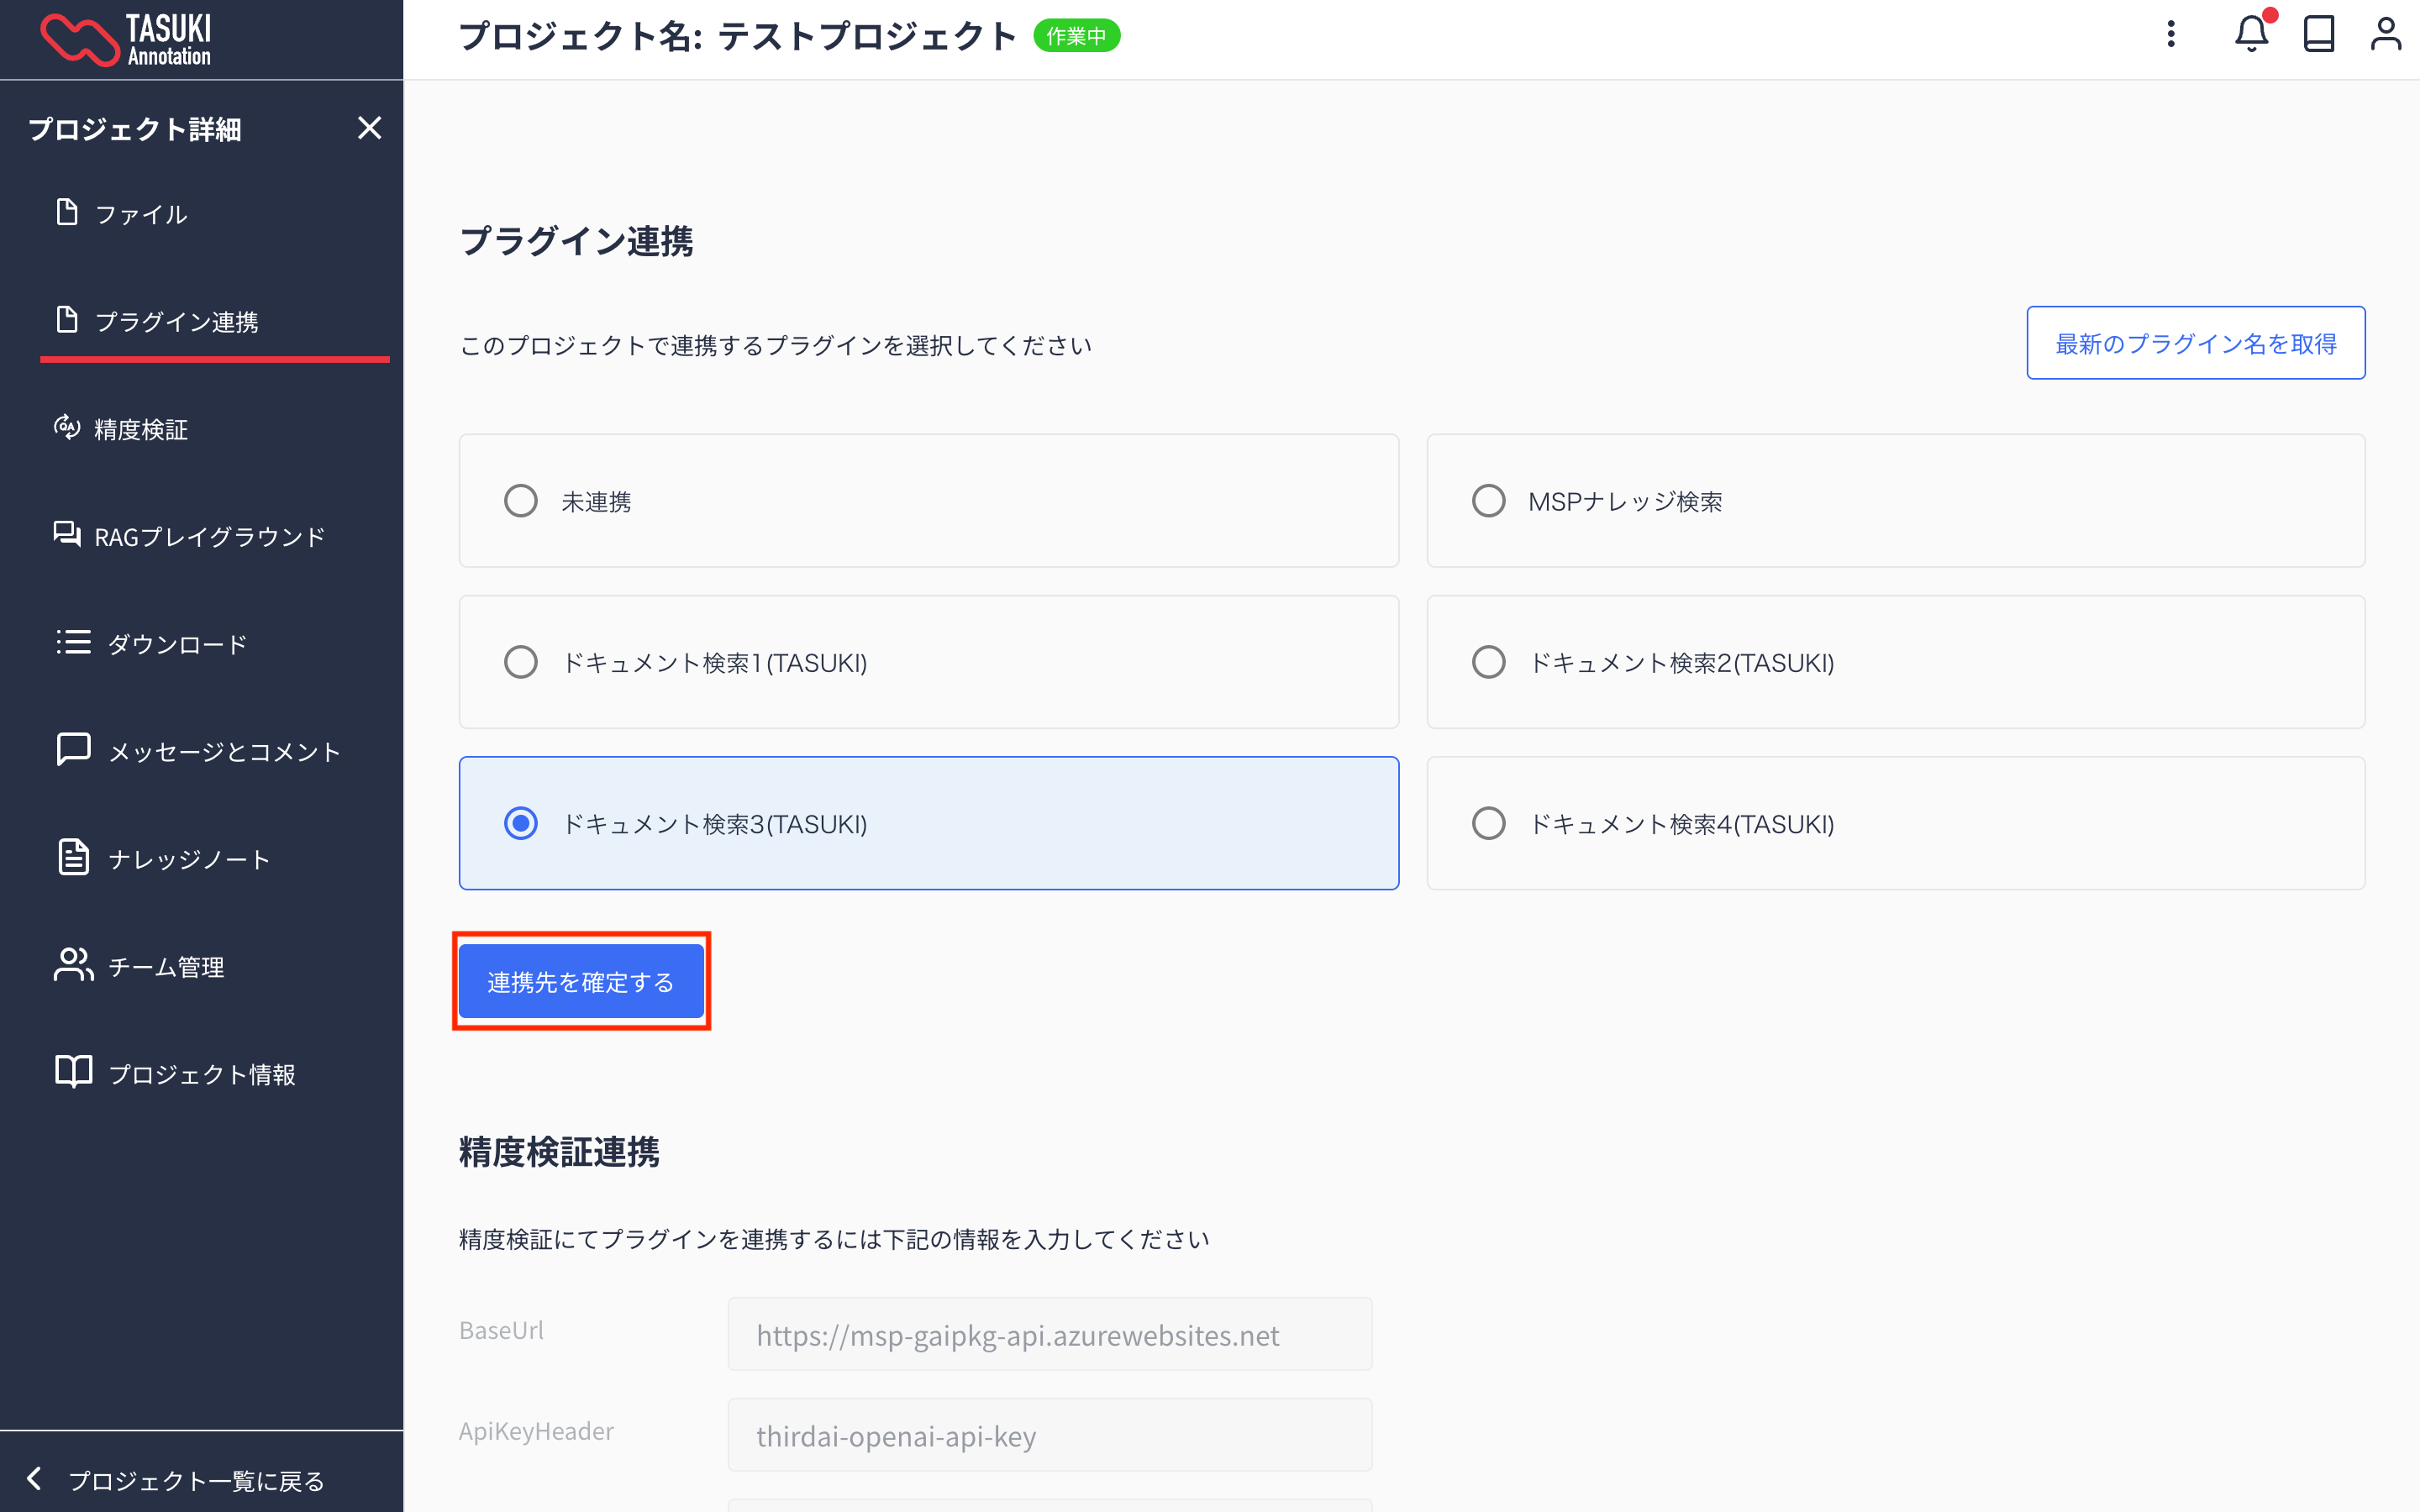This screenshot has width=2420, height=1512.
Task: Click 最新のプラグイン名を取得 button
Action: pos(2195,343)
